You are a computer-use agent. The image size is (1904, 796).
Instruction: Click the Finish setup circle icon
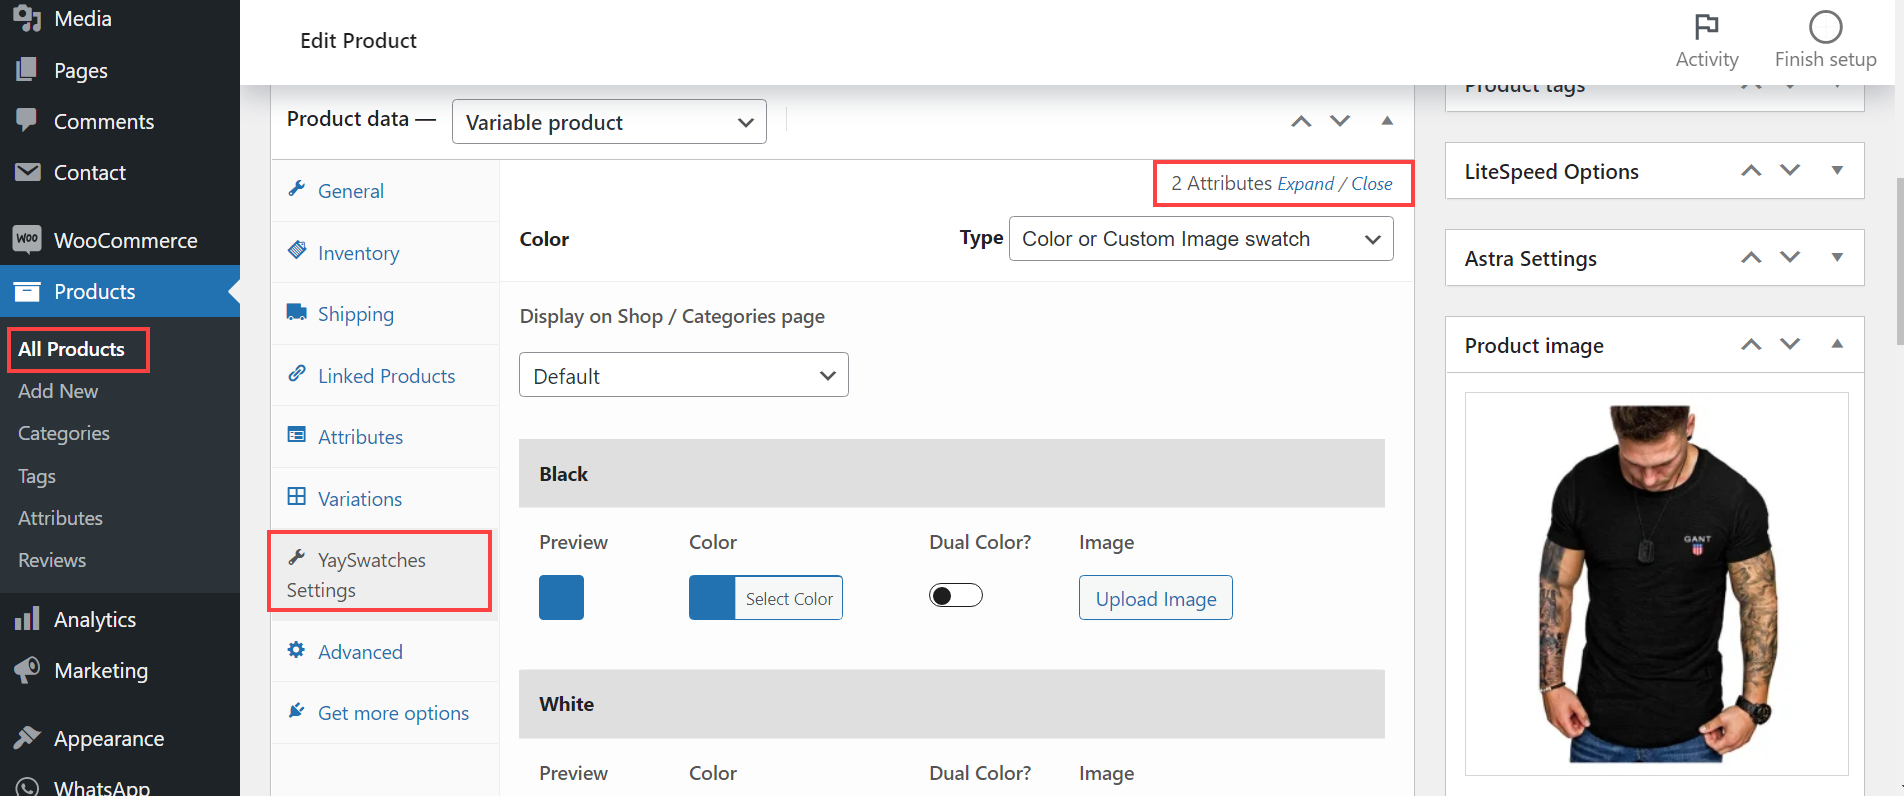tap(1825, 27)
